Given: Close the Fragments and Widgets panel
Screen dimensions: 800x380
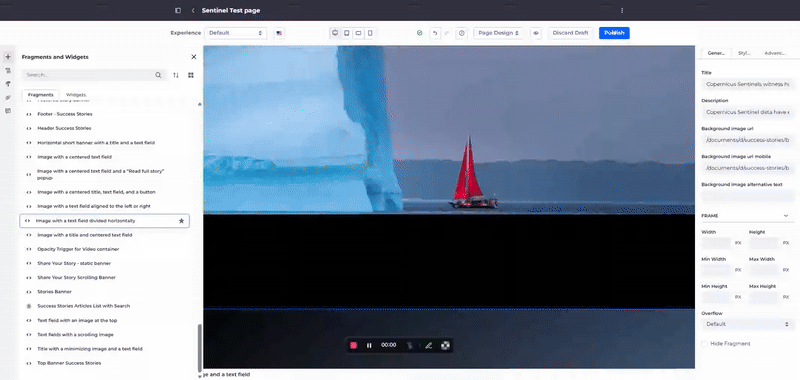Looking at the screenshot, I should [193, 57].
